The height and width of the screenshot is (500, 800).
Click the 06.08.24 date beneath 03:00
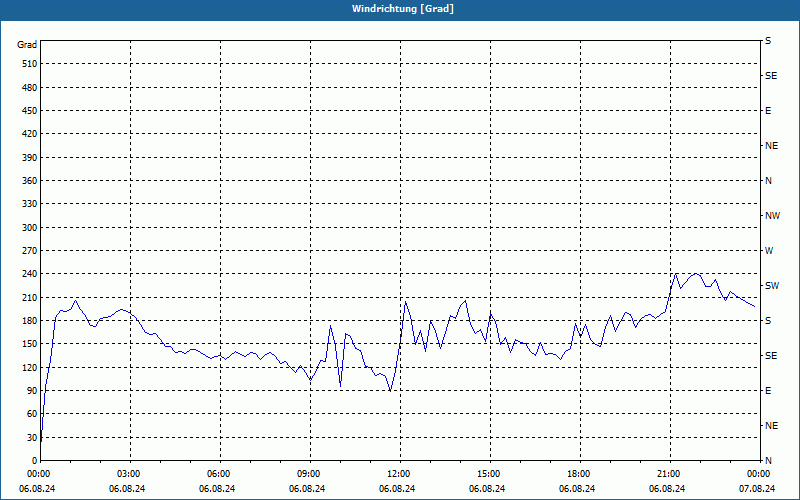coord(127,489)
